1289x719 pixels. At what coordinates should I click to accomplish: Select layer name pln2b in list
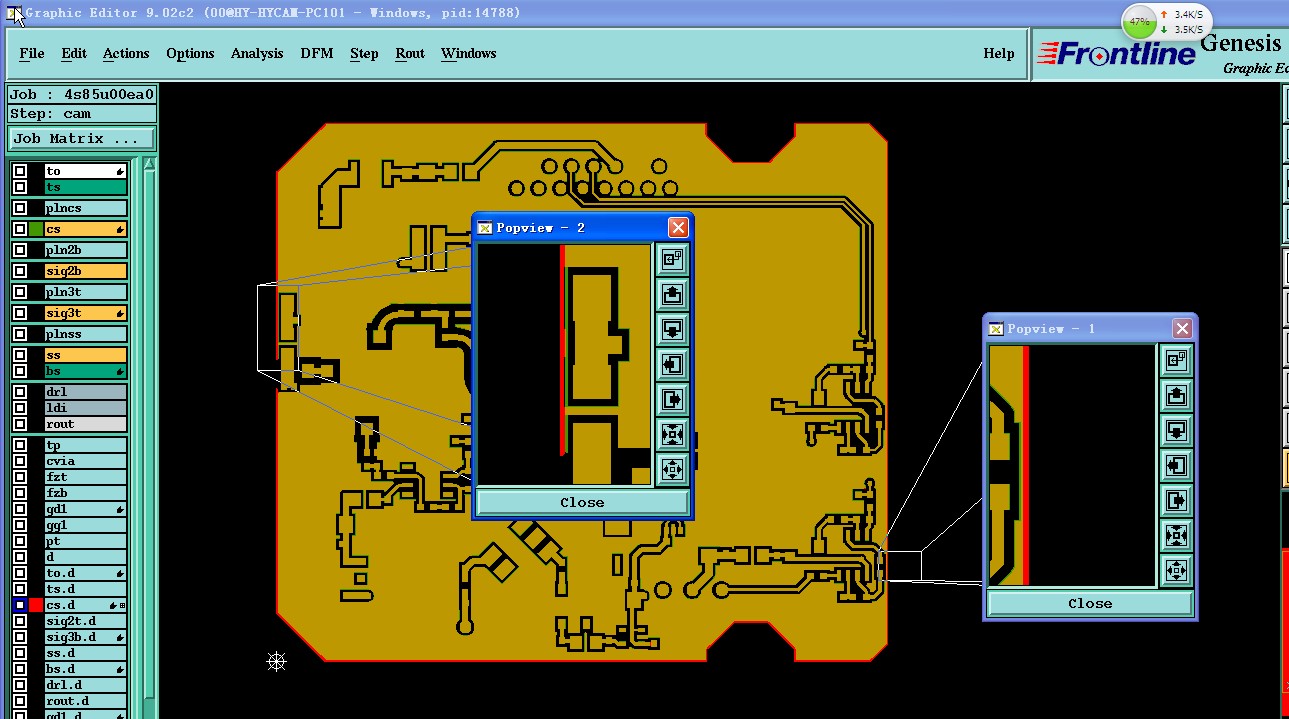click(86, 250)
